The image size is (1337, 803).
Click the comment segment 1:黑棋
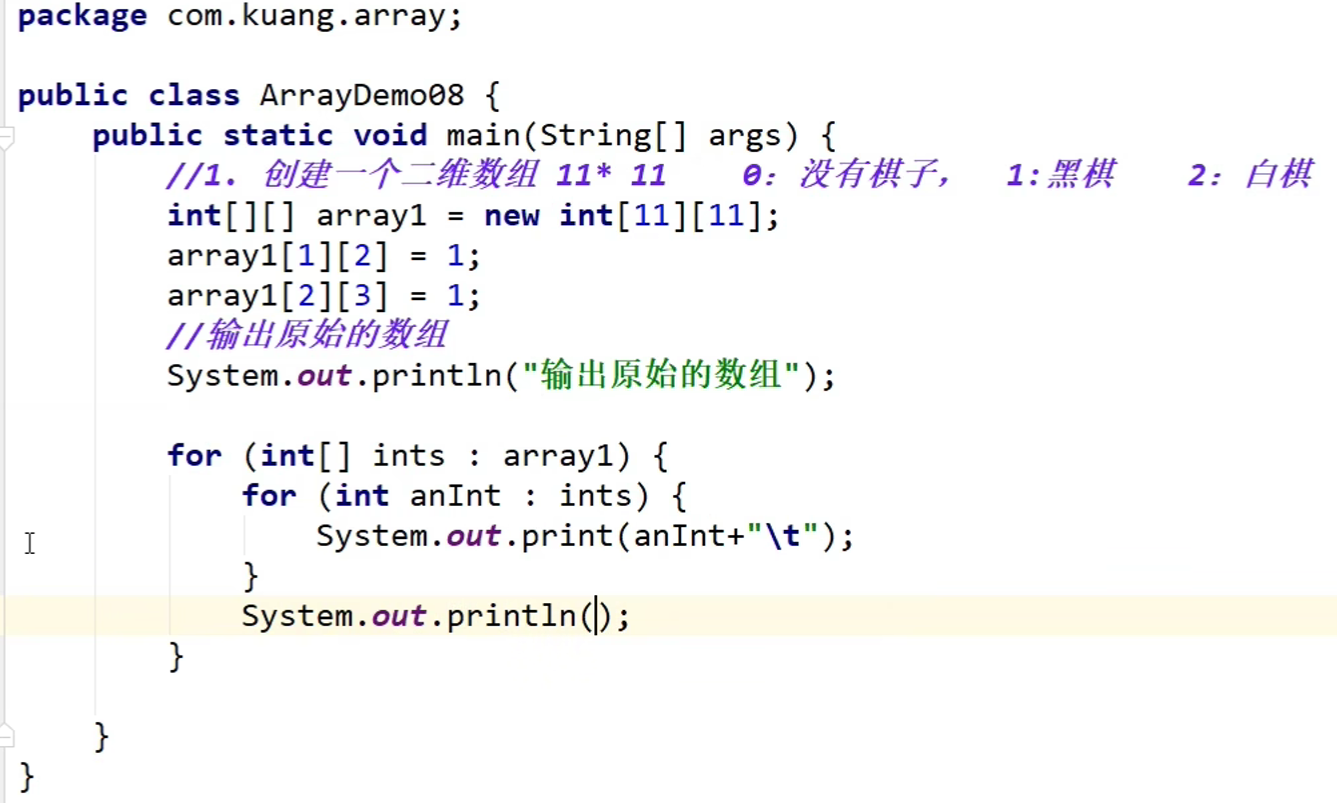click(x=1060, y=176)
